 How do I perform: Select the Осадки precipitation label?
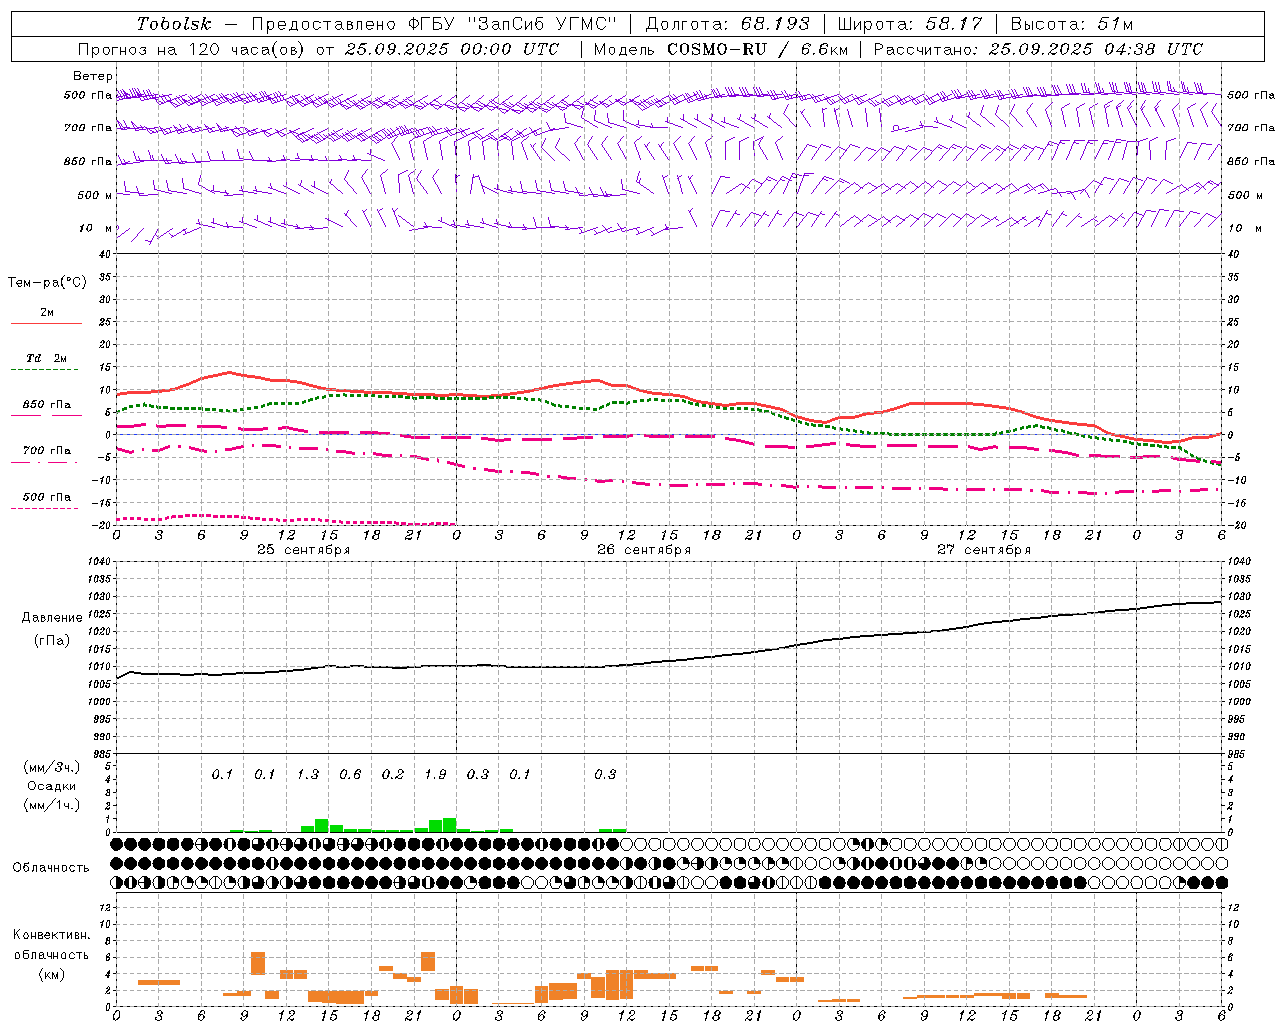51,786
